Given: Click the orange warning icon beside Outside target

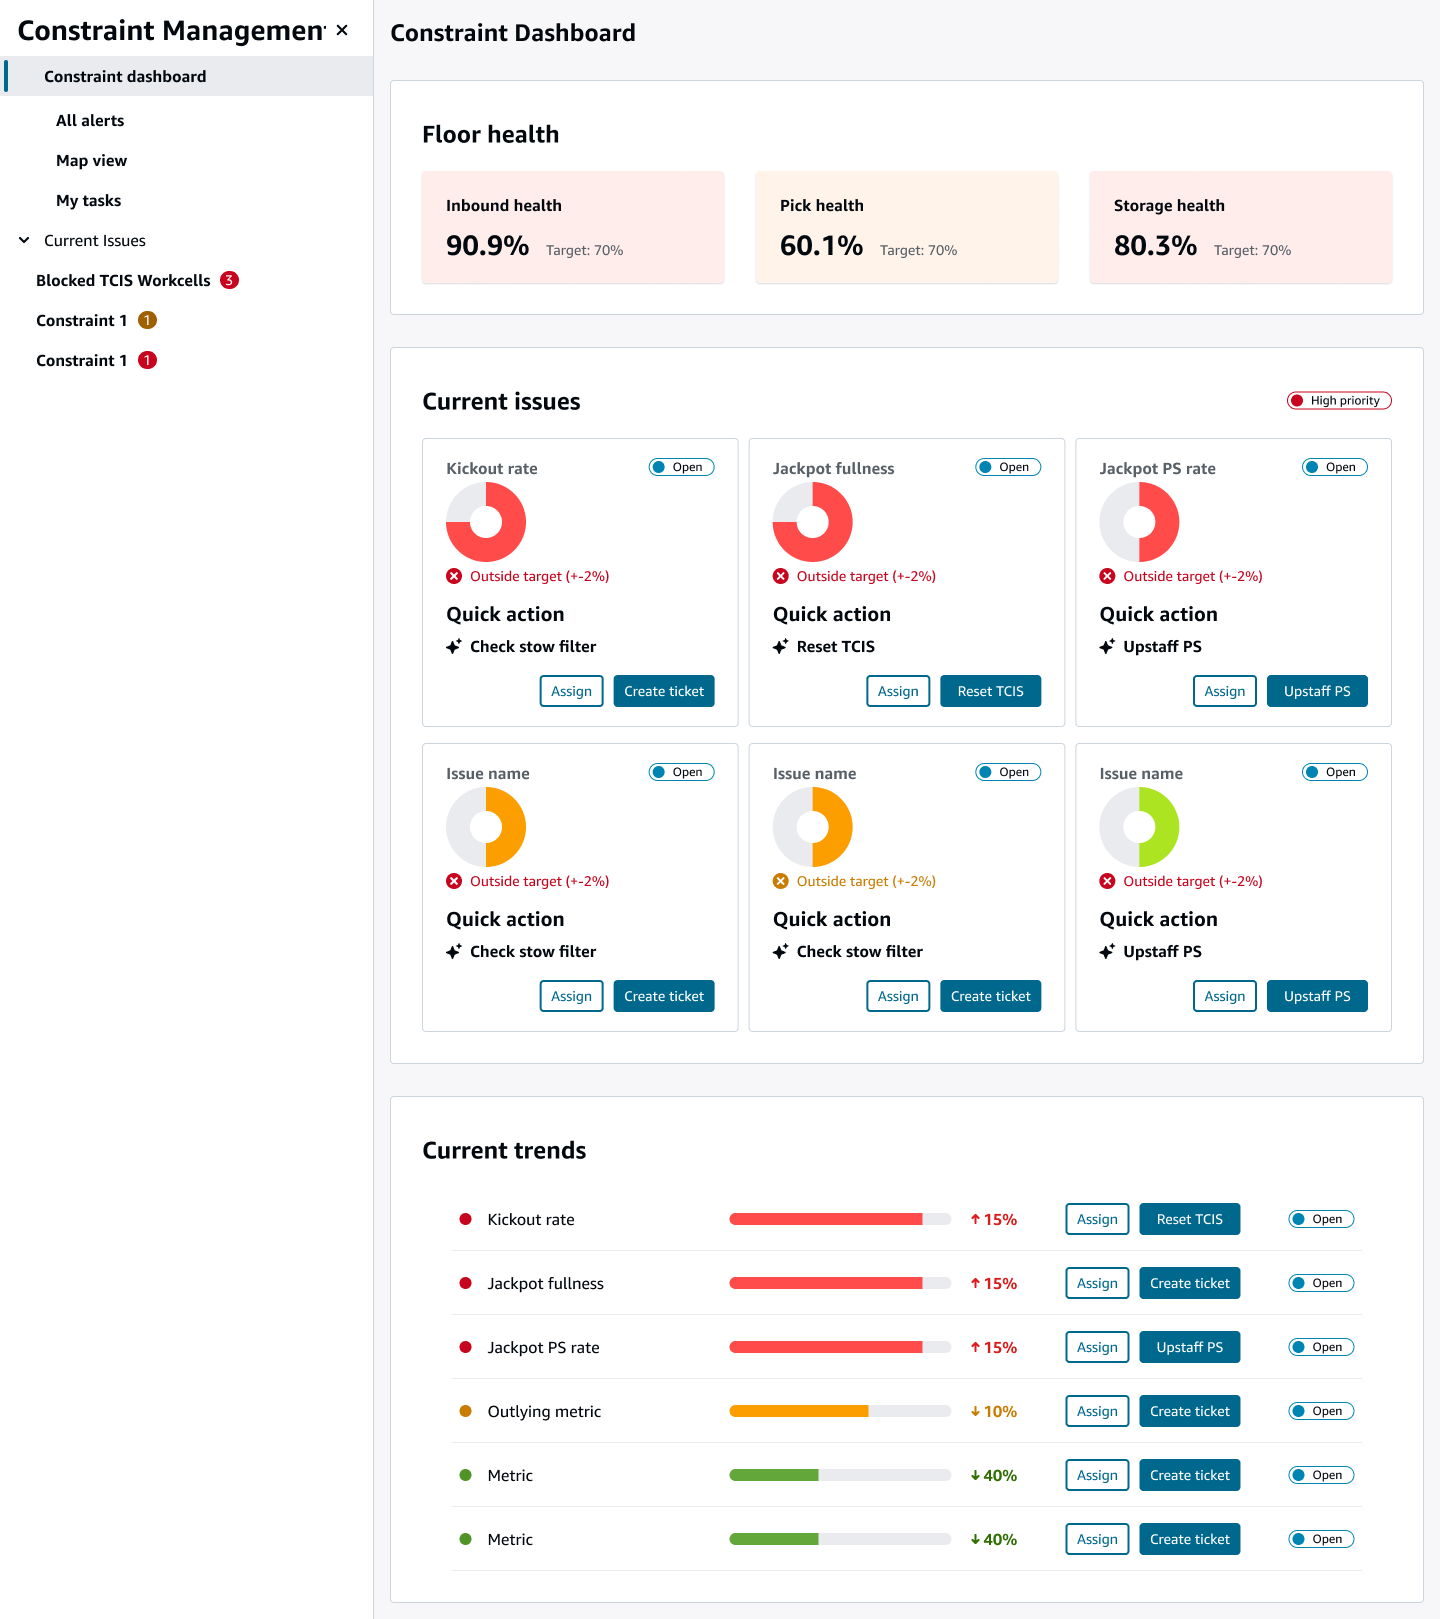Looking at the screenshot, I should pos(781,881).
